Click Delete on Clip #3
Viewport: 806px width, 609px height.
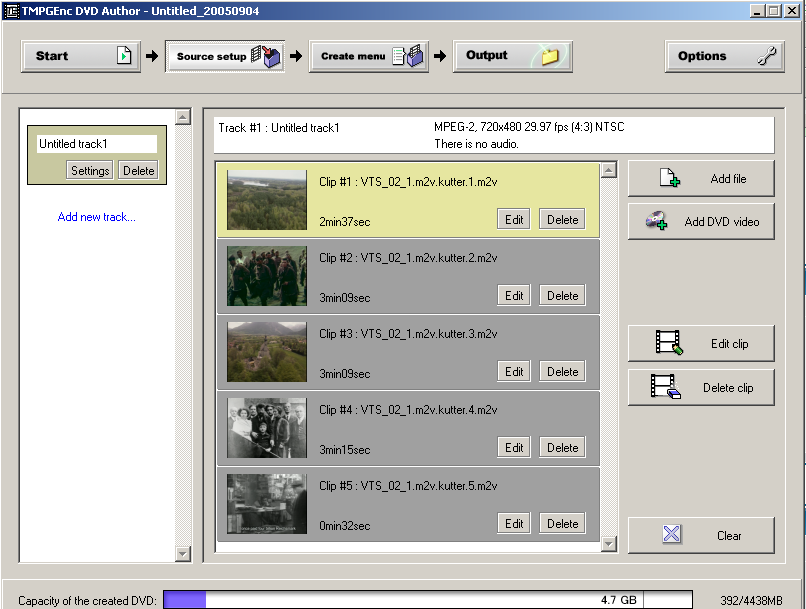click(562, 372)
